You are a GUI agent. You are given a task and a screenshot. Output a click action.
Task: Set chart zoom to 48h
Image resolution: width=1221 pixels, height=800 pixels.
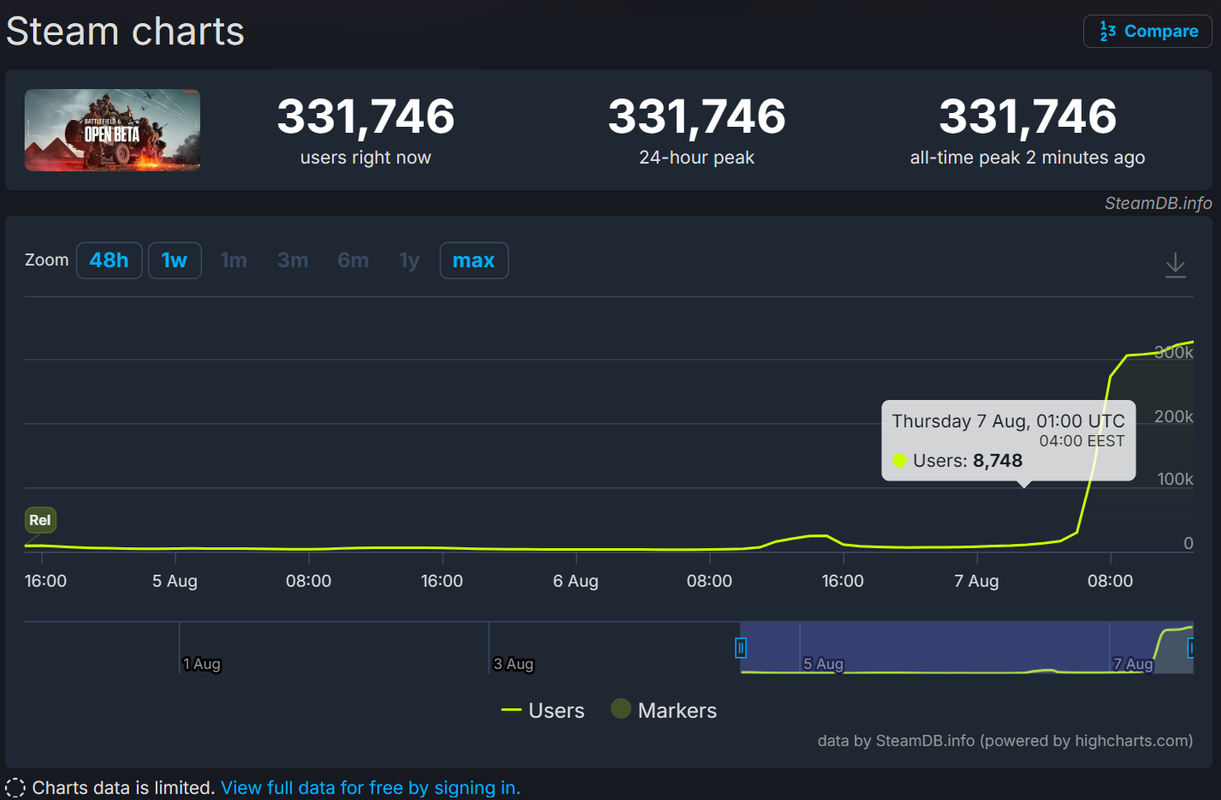coord(109,260)
